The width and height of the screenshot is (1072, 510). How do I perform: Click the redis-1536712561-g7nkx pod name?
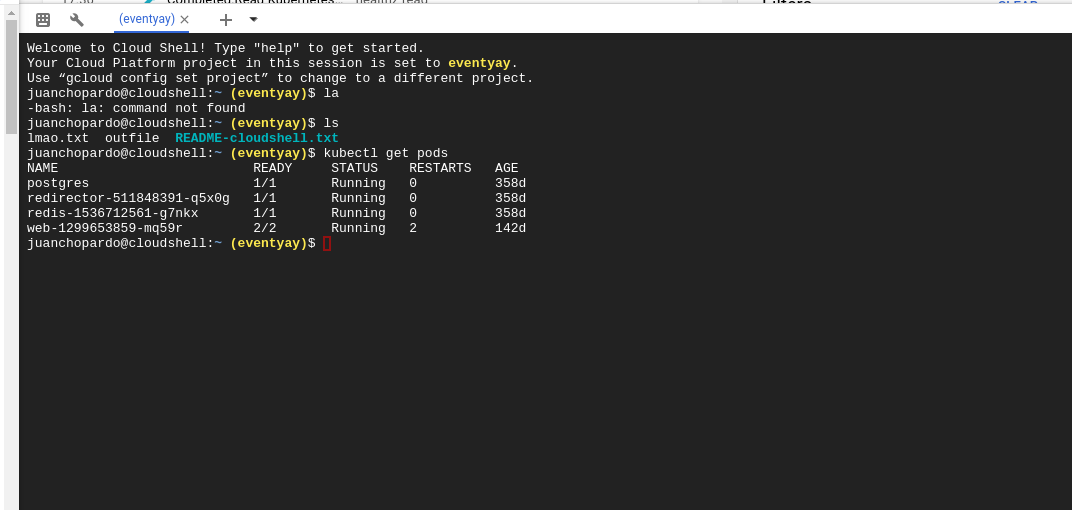click(113, 213)
